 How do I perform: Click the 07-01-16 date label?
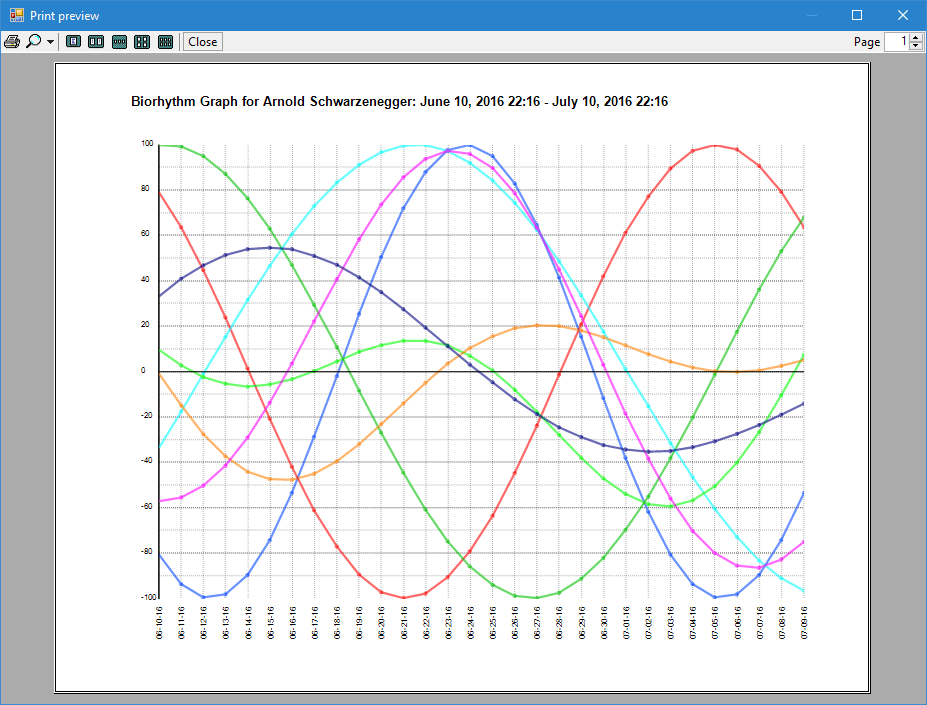tap(626, 623)
